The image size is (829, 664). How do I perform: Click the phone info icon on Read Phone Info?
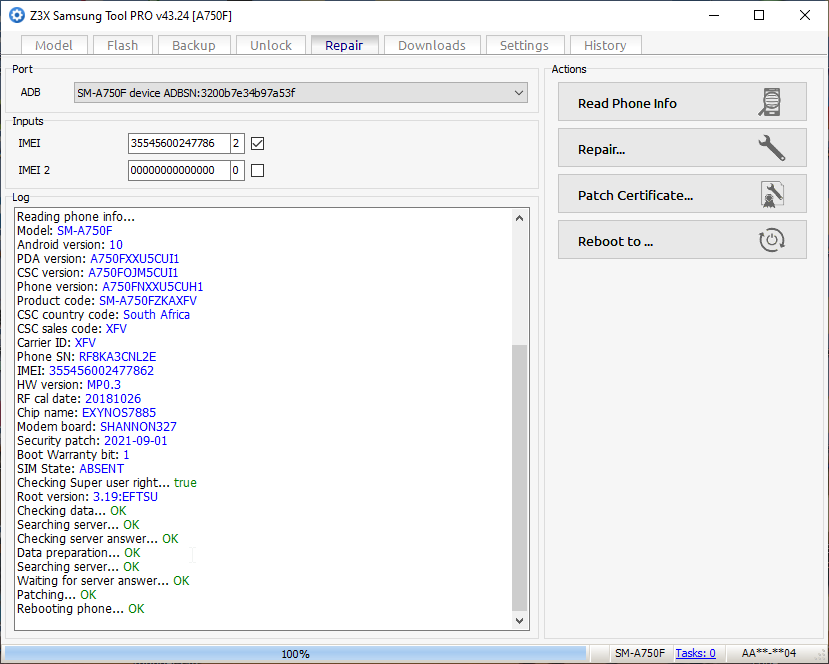(770, 103)
